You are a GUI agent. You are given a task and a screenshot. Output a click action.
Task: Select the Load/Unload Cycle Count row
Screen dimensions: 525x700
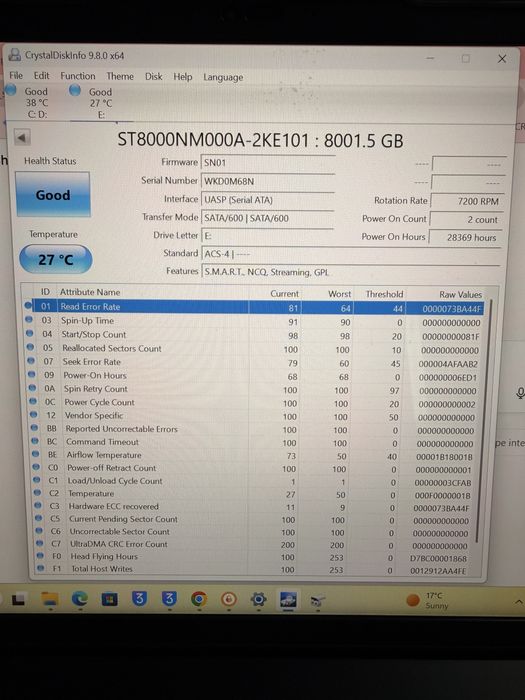tap(254, 482)
